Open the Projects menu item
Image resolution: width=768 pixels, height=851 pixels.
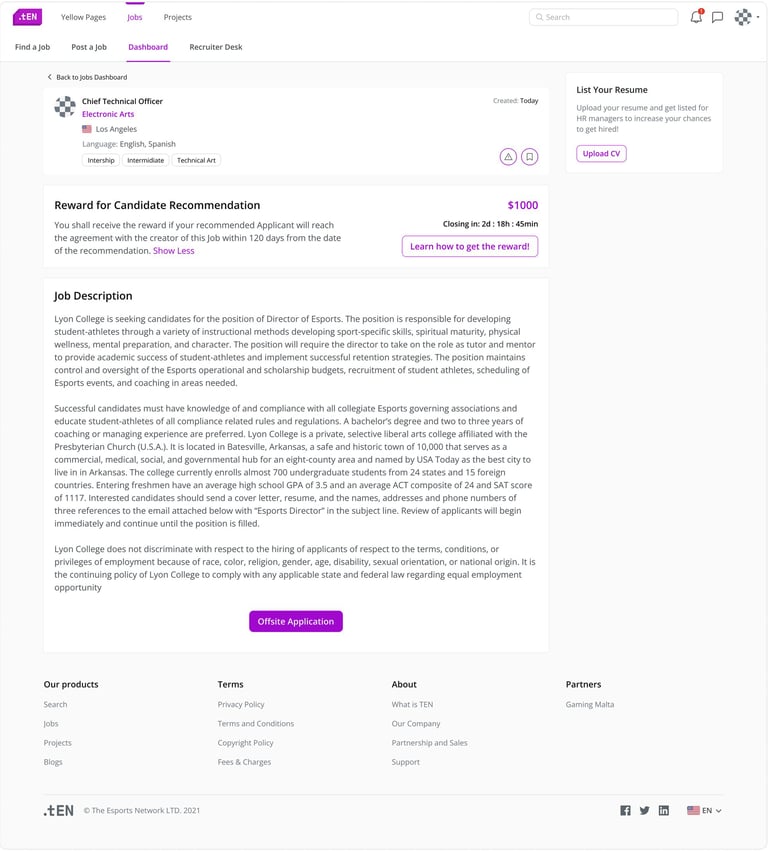[177, 17]
